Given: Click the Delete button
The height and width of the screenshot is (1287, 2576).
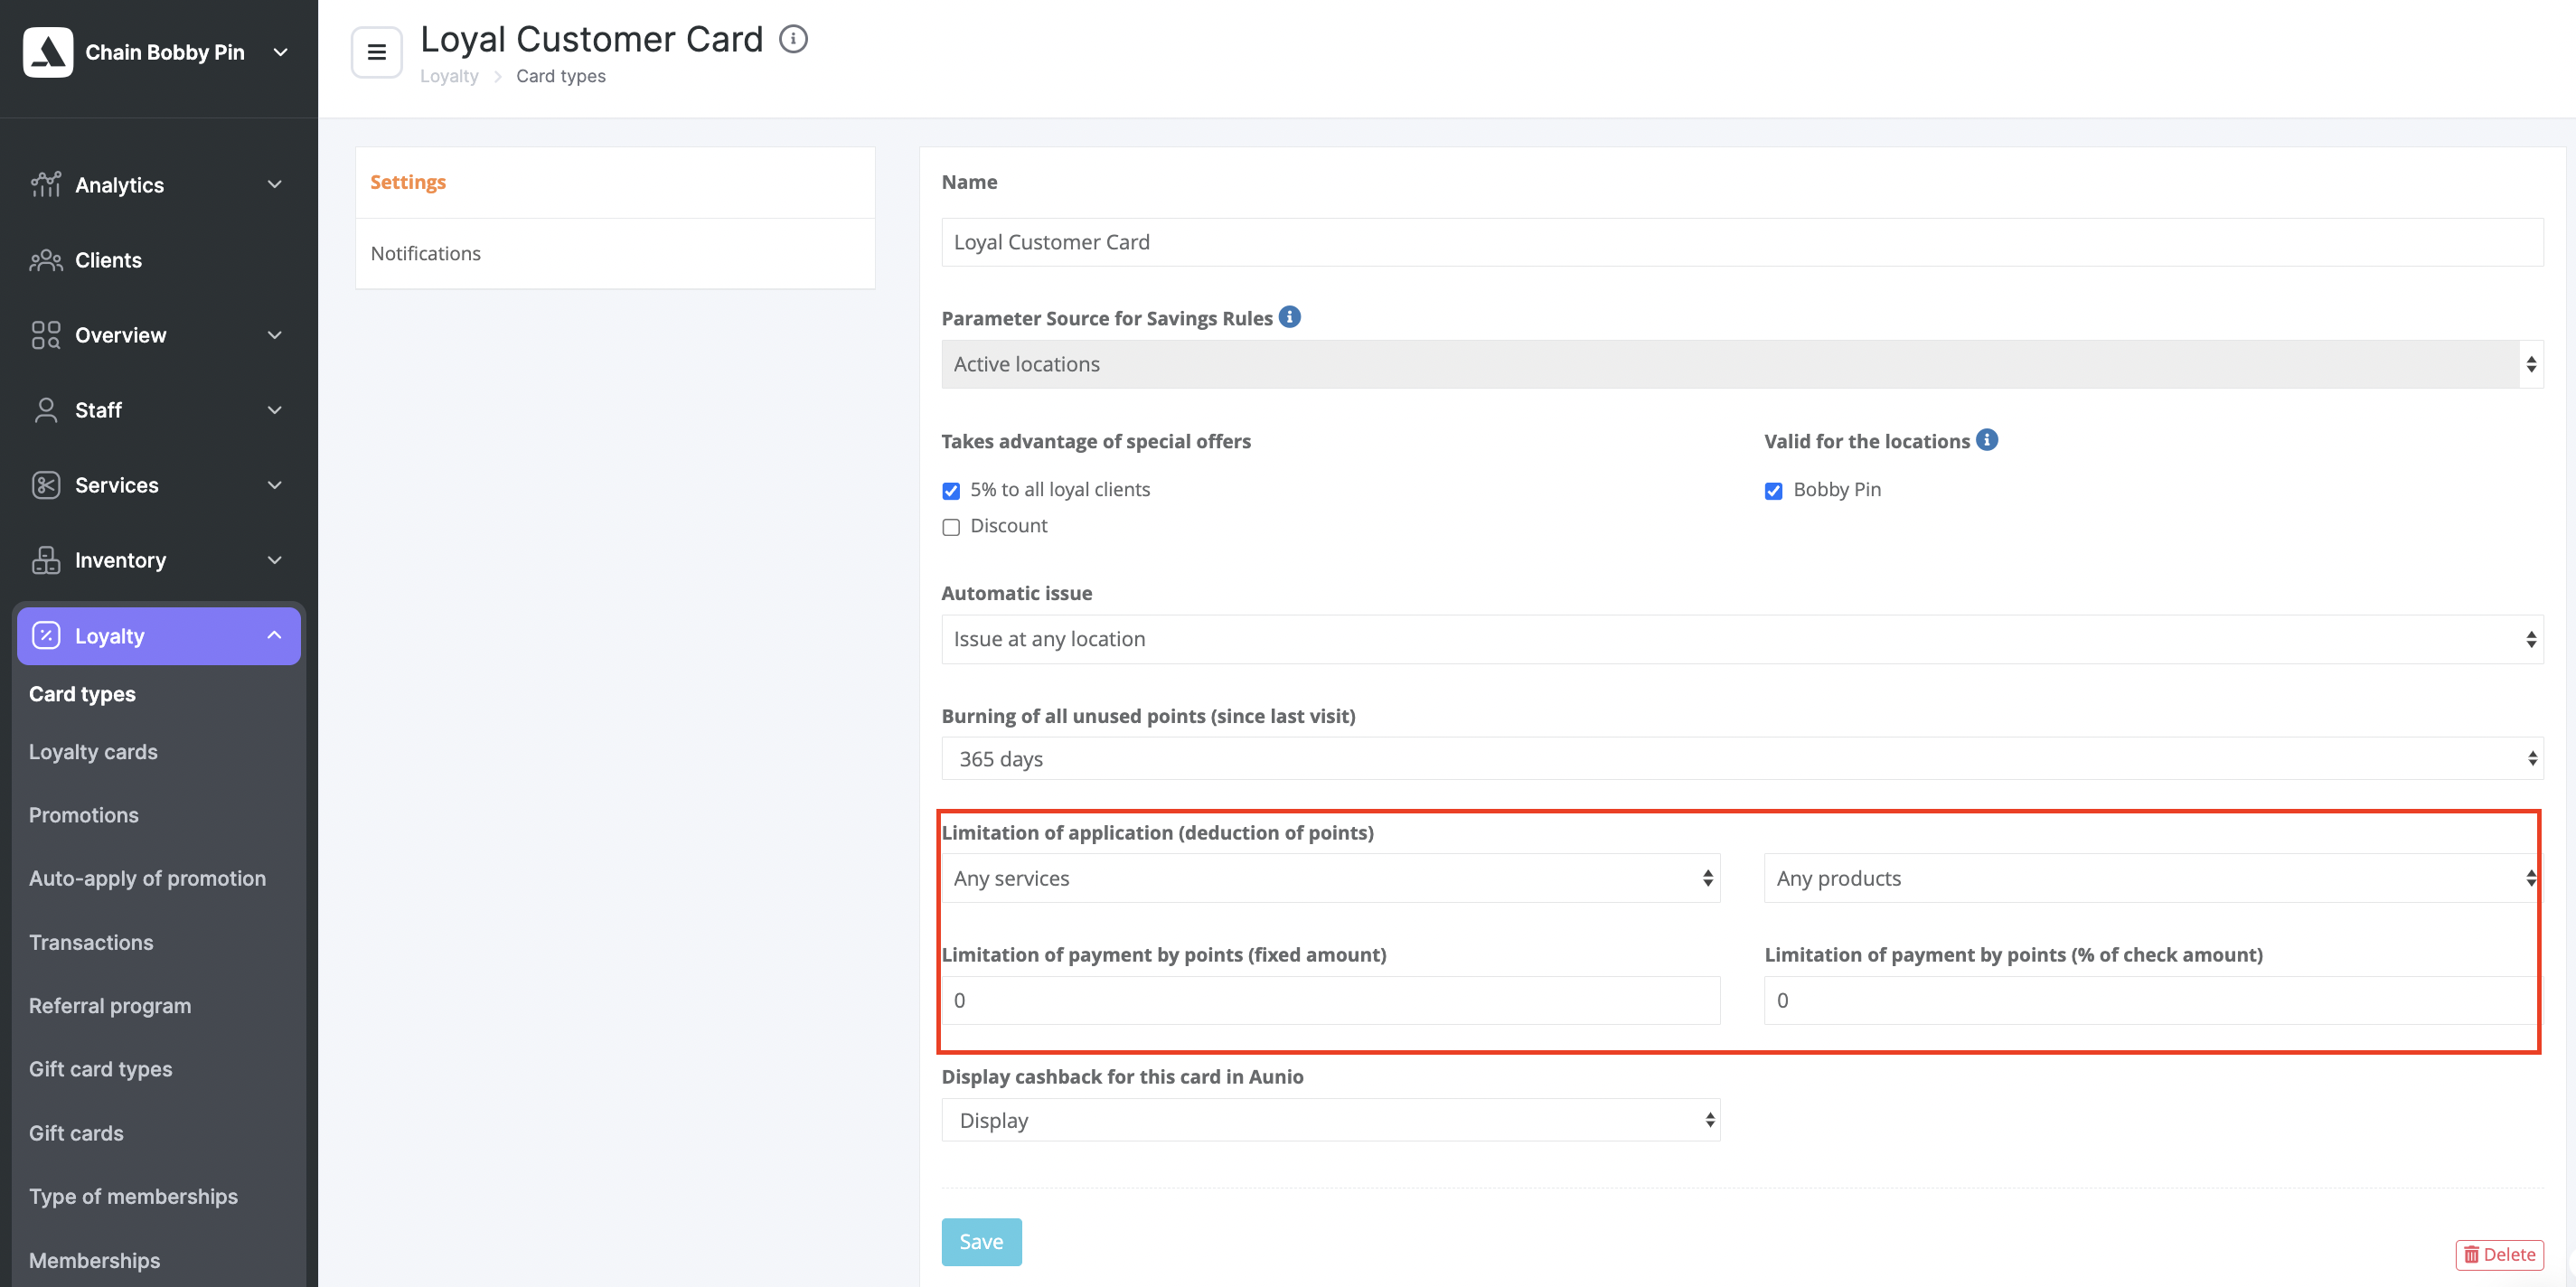Looking at the screenshot, I should click(2499, 1254).
